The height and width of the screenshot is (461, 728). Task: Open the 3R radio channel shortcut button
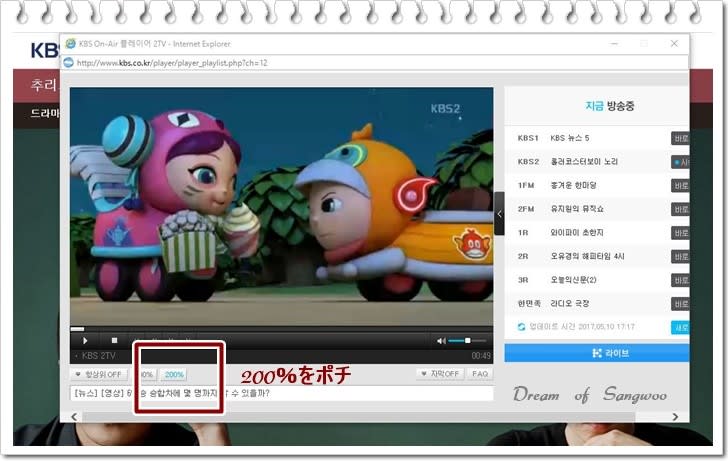pos(681,280)
